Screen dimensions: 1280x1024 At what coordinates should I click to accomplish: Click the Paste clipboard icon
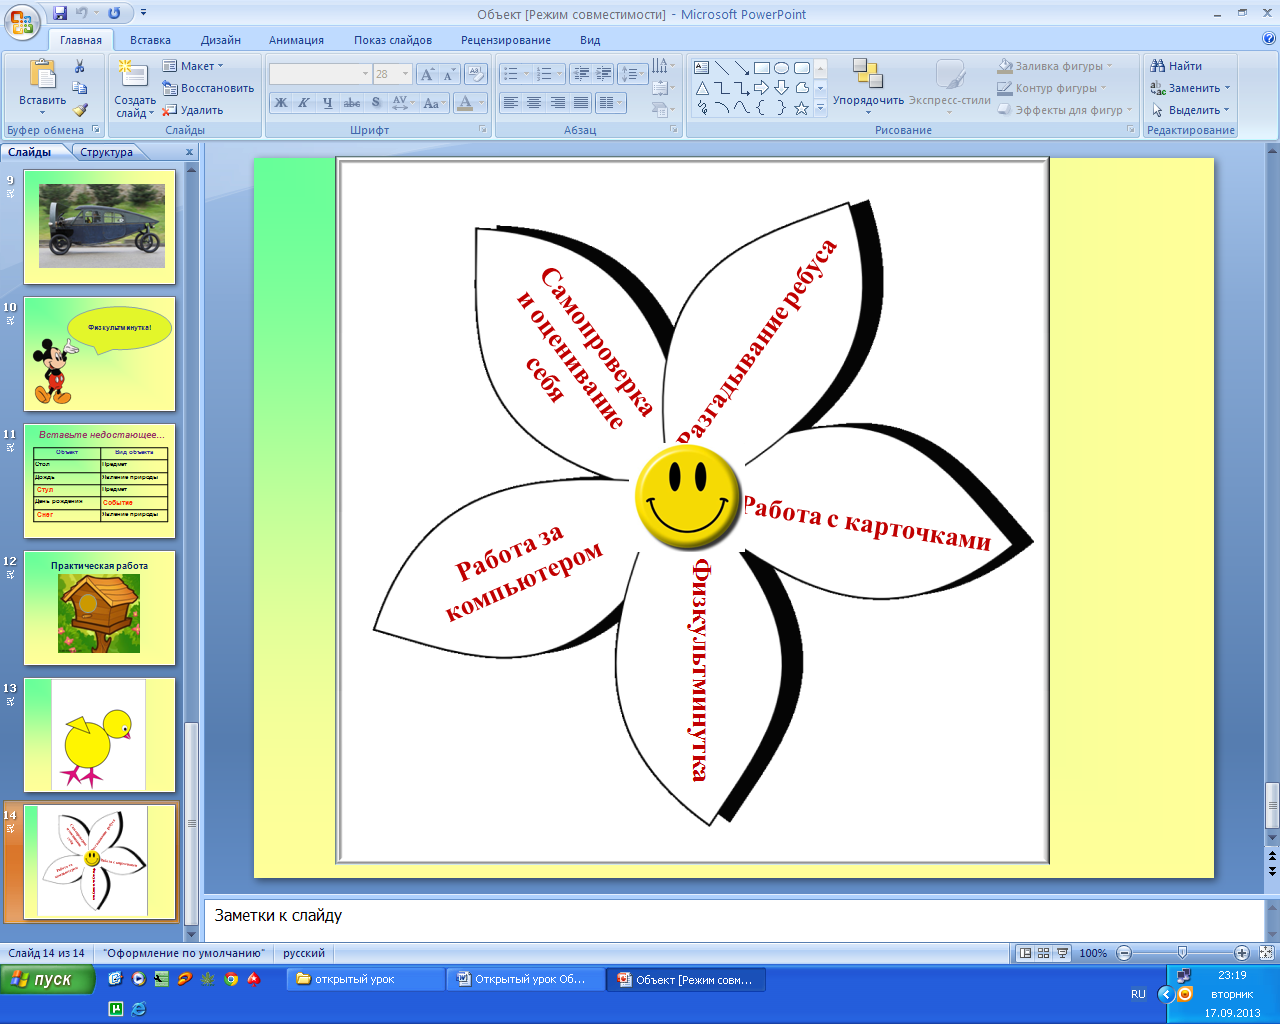(42, 75)
